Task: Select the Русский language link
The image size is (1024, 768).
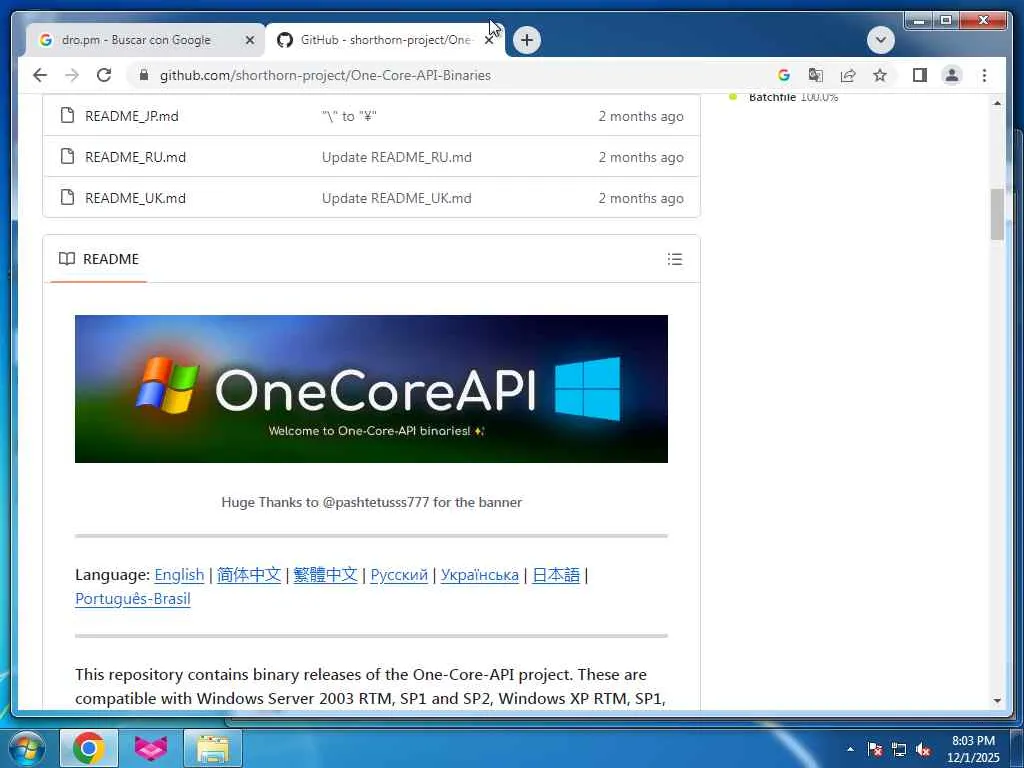Action: 399,575
